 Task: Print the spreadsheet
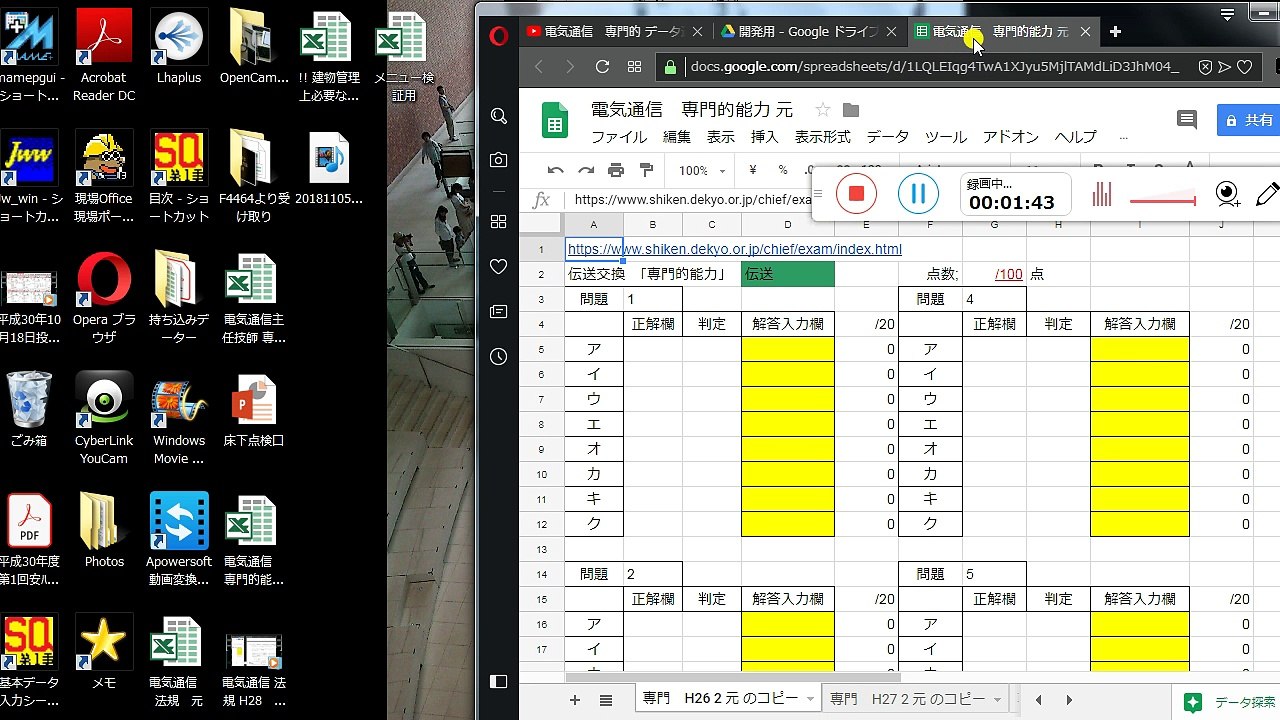pyautogui.click(x=616, y=170)
